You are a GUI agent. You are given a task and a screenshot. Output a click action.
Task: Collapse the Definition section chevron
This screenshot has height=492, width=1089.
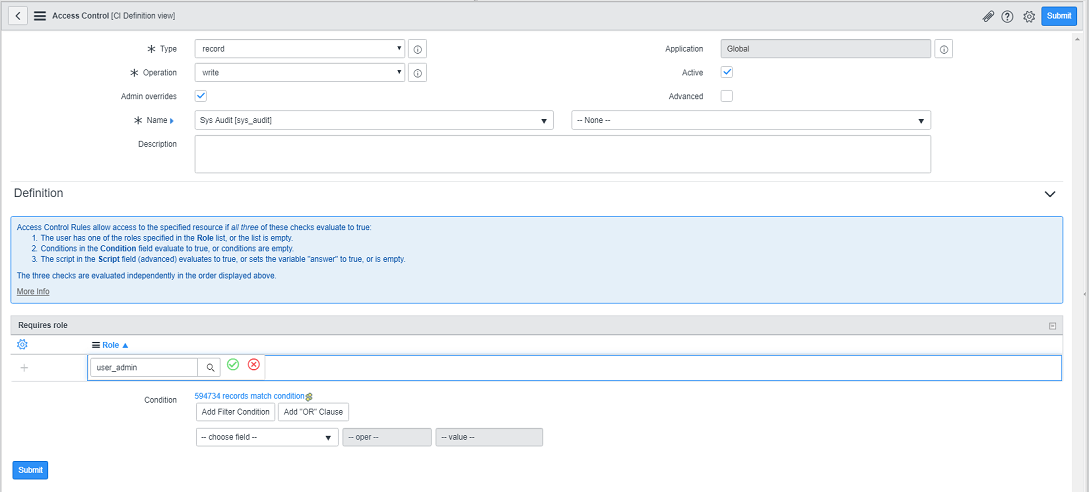point(1049,193)
